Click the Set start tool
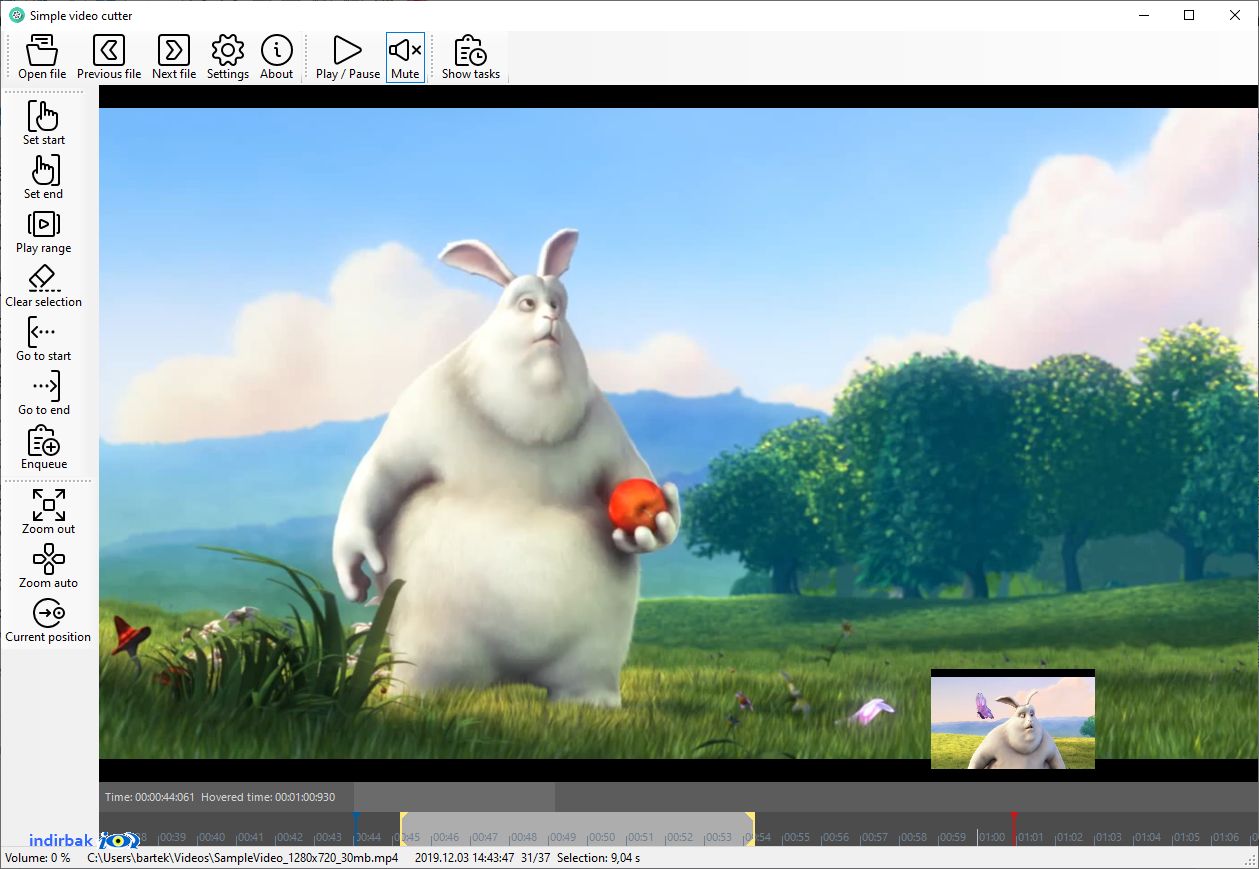 [x=44, y=122]
